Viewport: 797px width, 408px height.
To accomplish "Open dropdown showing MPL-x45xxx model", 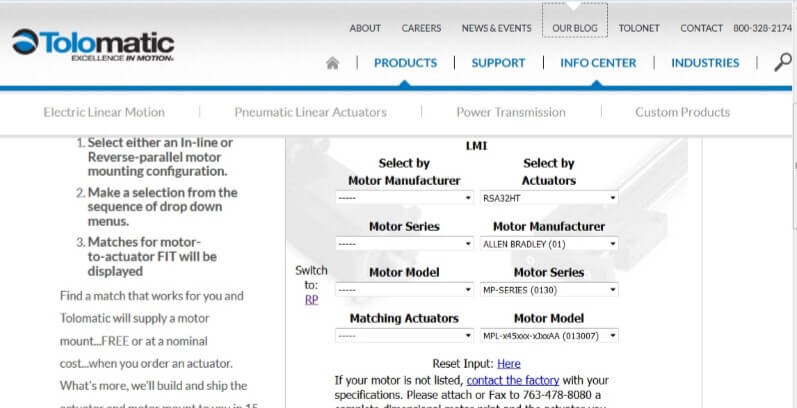I will coord(549,335).
